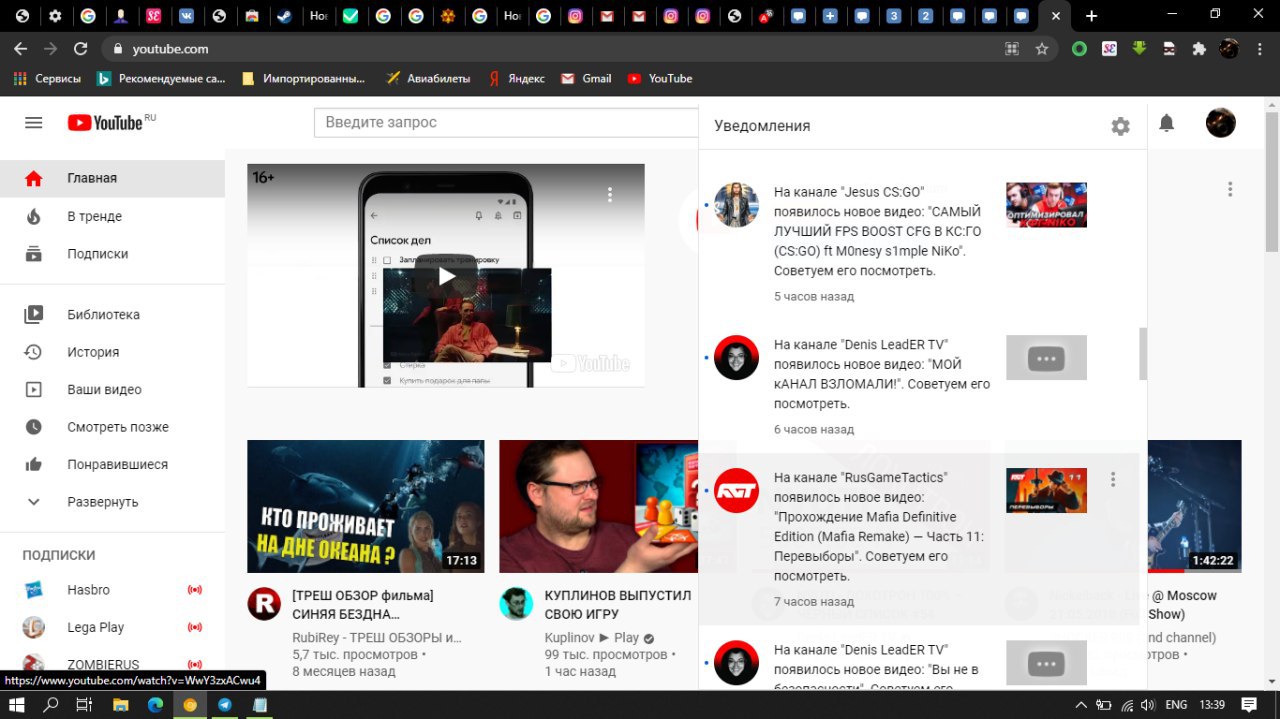This screenshot has width=1280, height=719.
Task: Click Jesus CS:GO avatar in notifications
Action: tap(736, 204)
